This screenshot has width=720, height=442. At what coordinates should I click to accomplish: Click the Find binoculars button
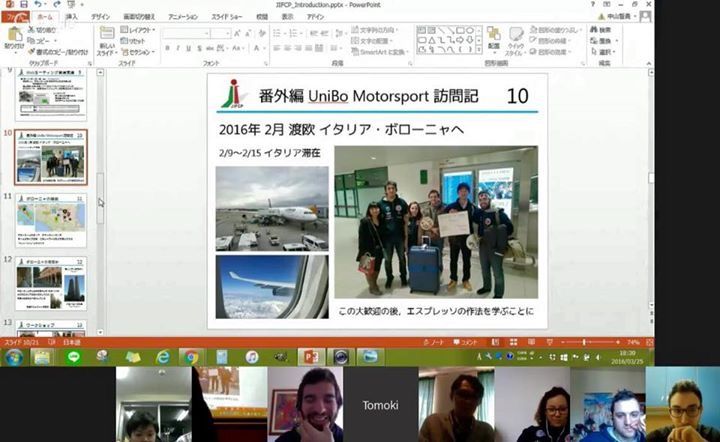point(601,30)
